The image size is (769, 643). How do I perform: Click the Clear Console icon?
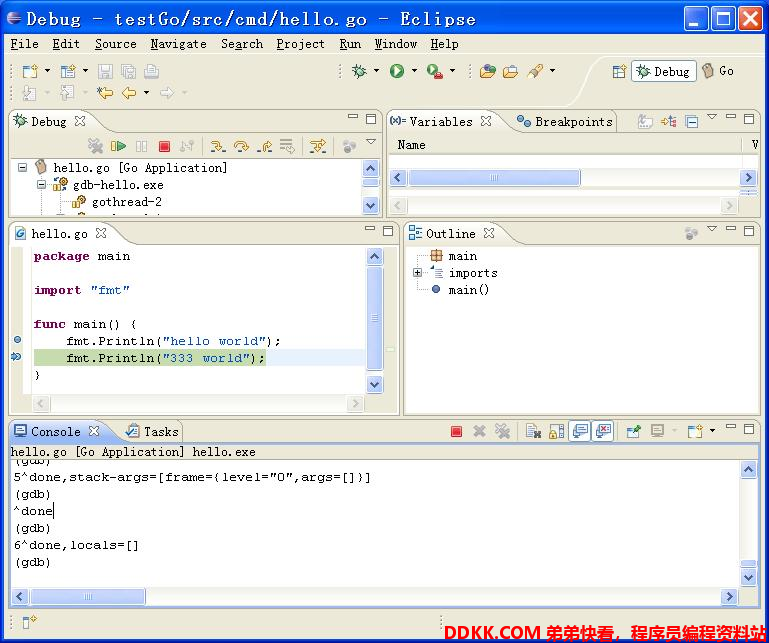click(533, 432)
